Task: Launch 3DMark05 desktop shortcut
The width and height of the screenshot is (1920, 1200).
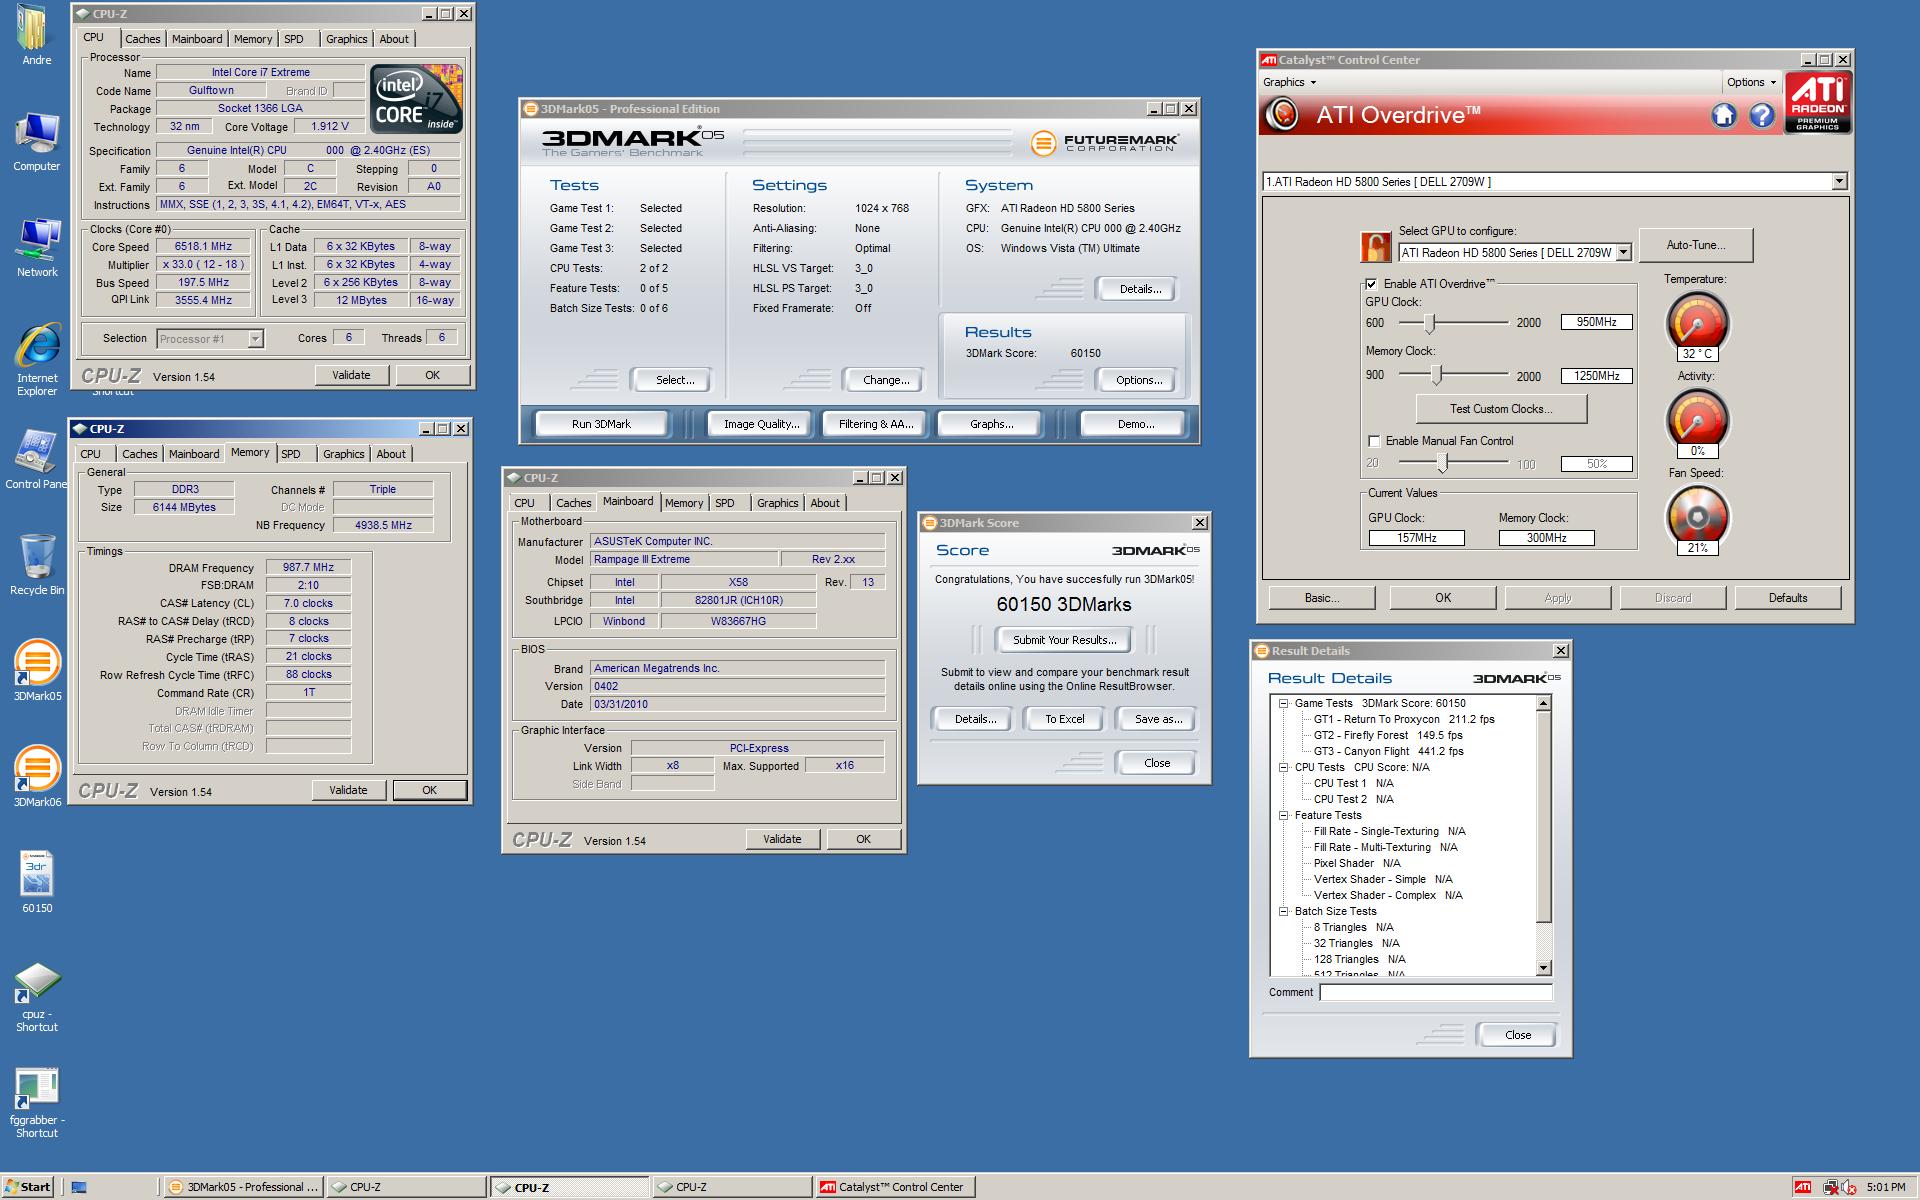Action: [x=37, y=668]
